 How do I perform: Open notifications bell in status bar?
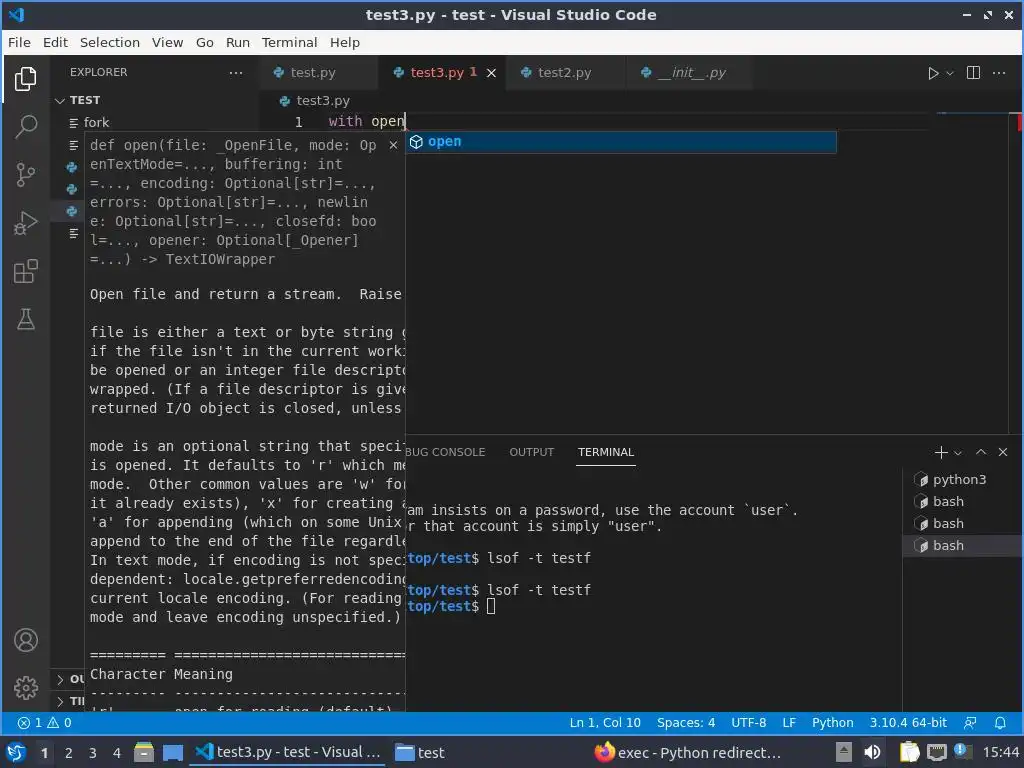(1000, 723)
